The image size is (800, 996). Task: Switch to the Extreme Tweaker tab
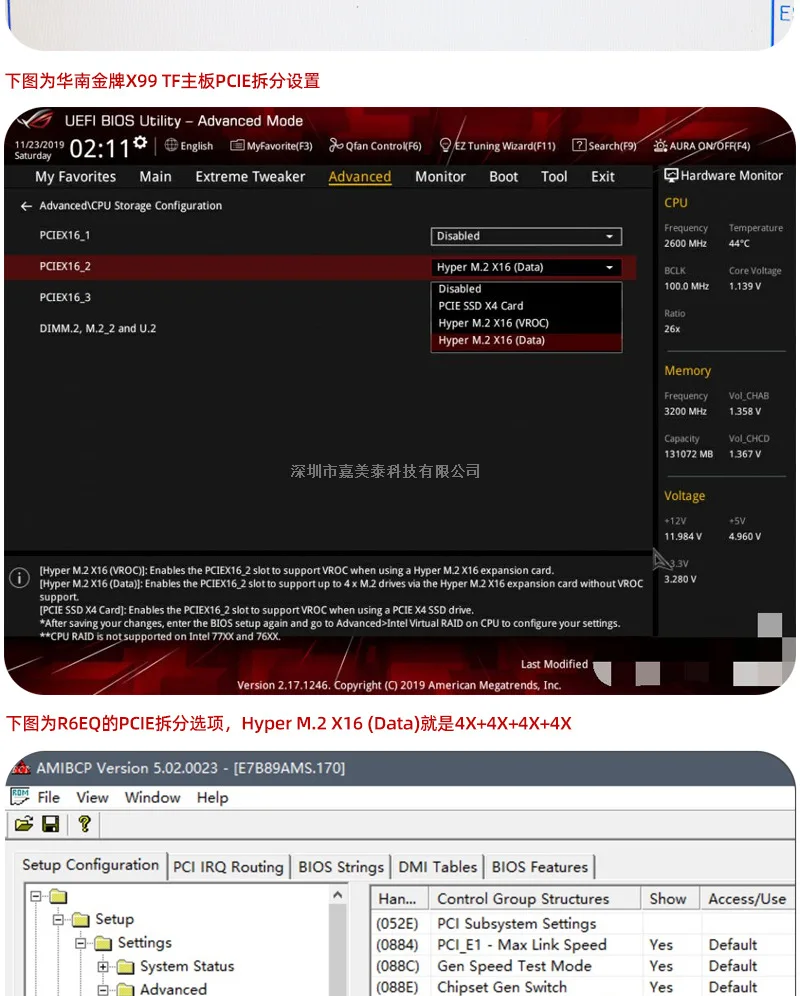250,177
